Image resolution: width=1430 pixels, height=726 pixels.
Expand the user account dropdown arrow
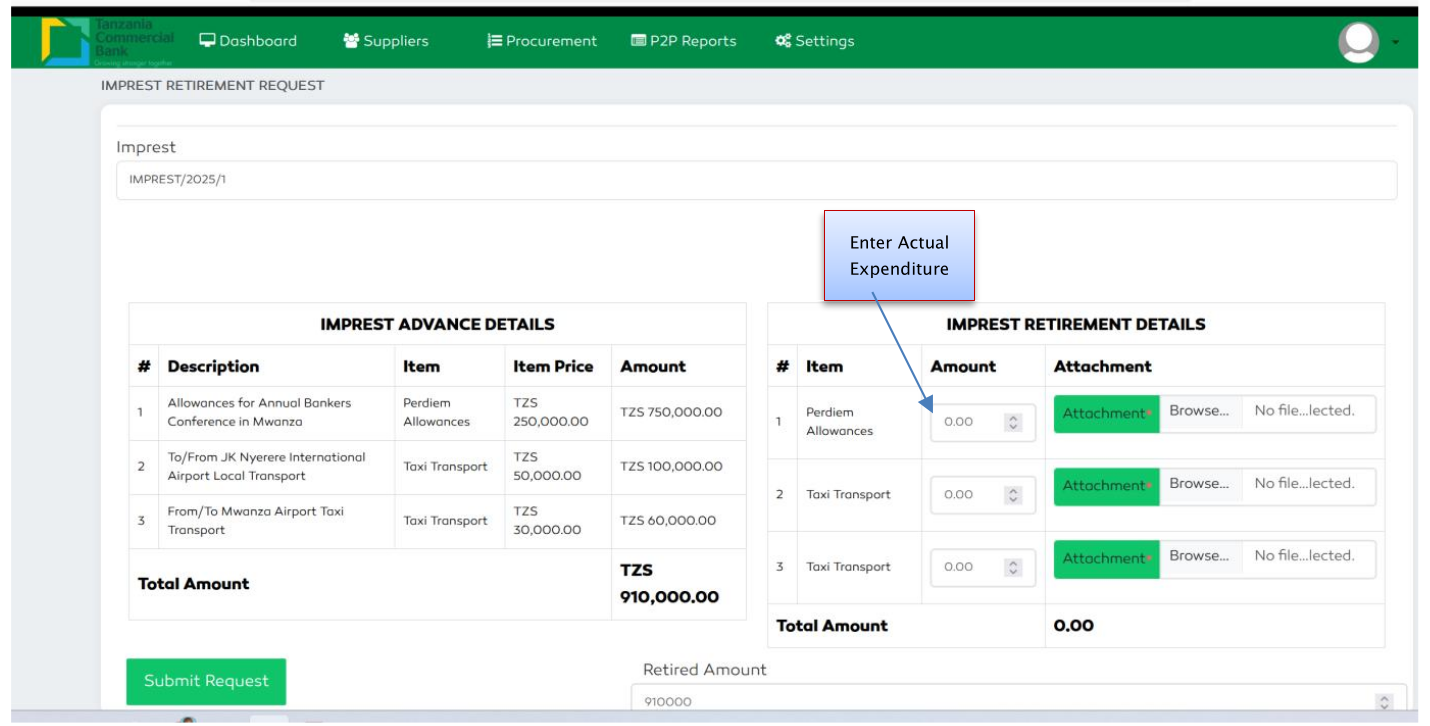1396,43
